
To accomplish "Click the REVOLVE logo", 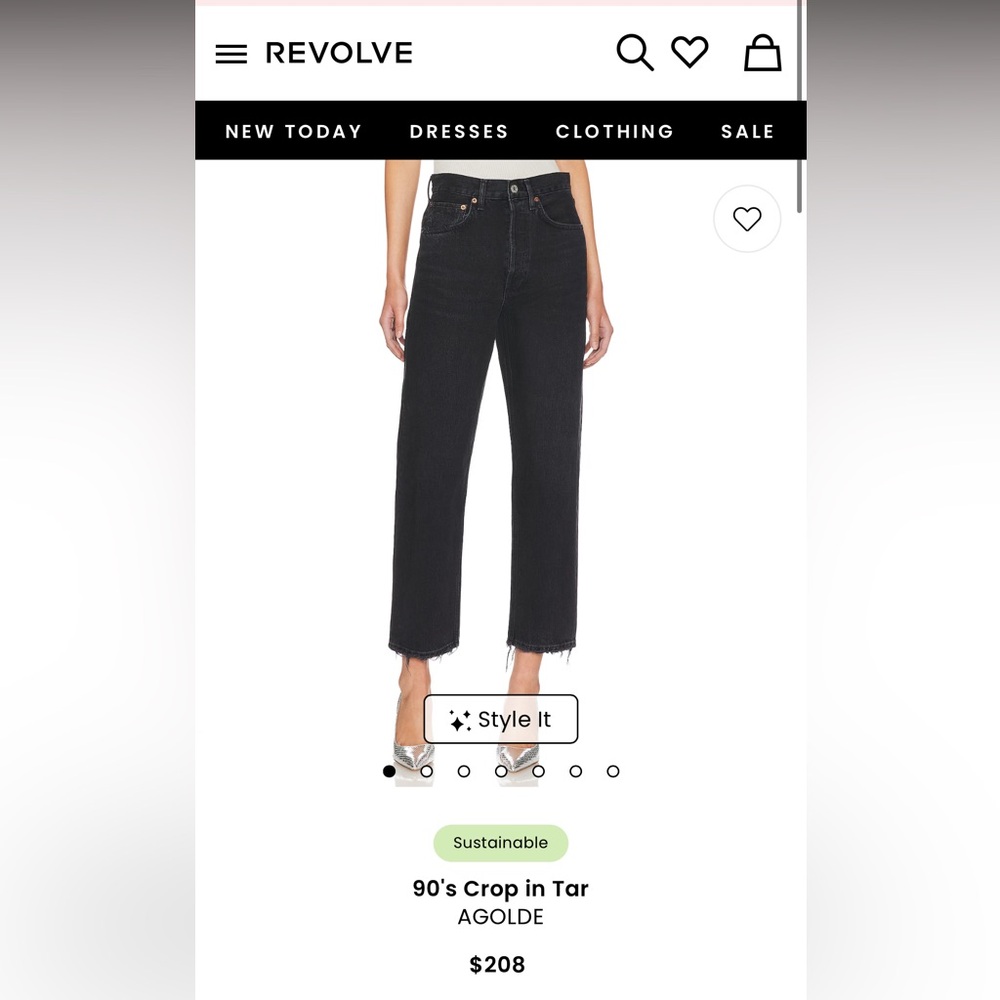I will click(339, 53).
